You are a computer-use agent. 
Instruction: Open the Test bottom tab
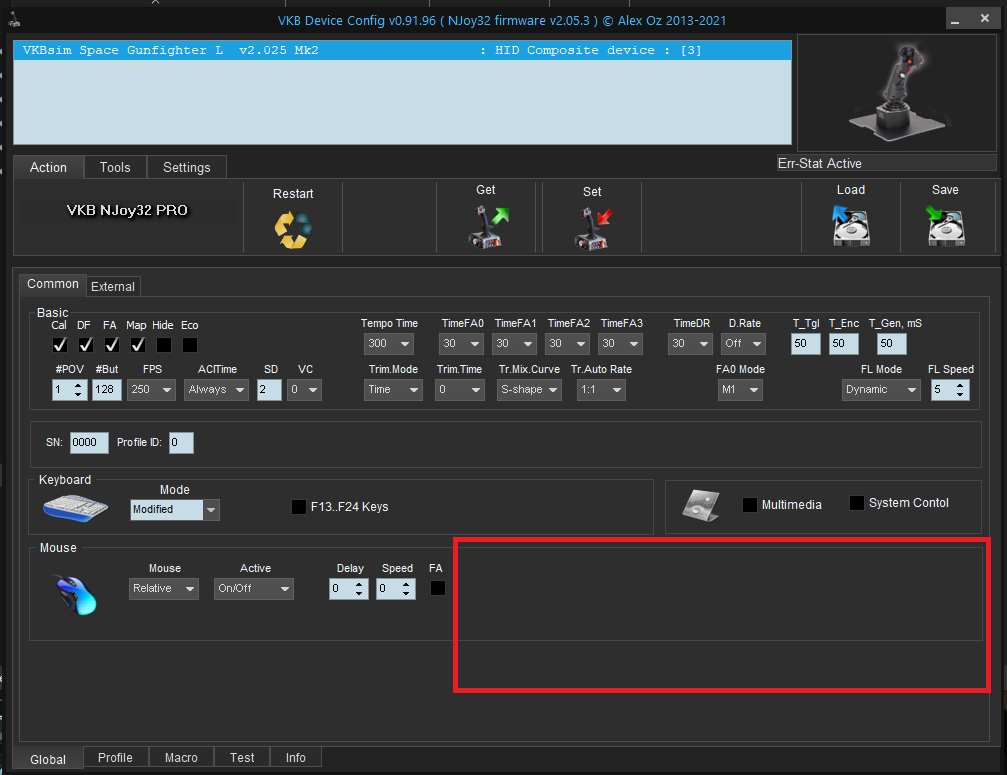click(x=242, y=758)
